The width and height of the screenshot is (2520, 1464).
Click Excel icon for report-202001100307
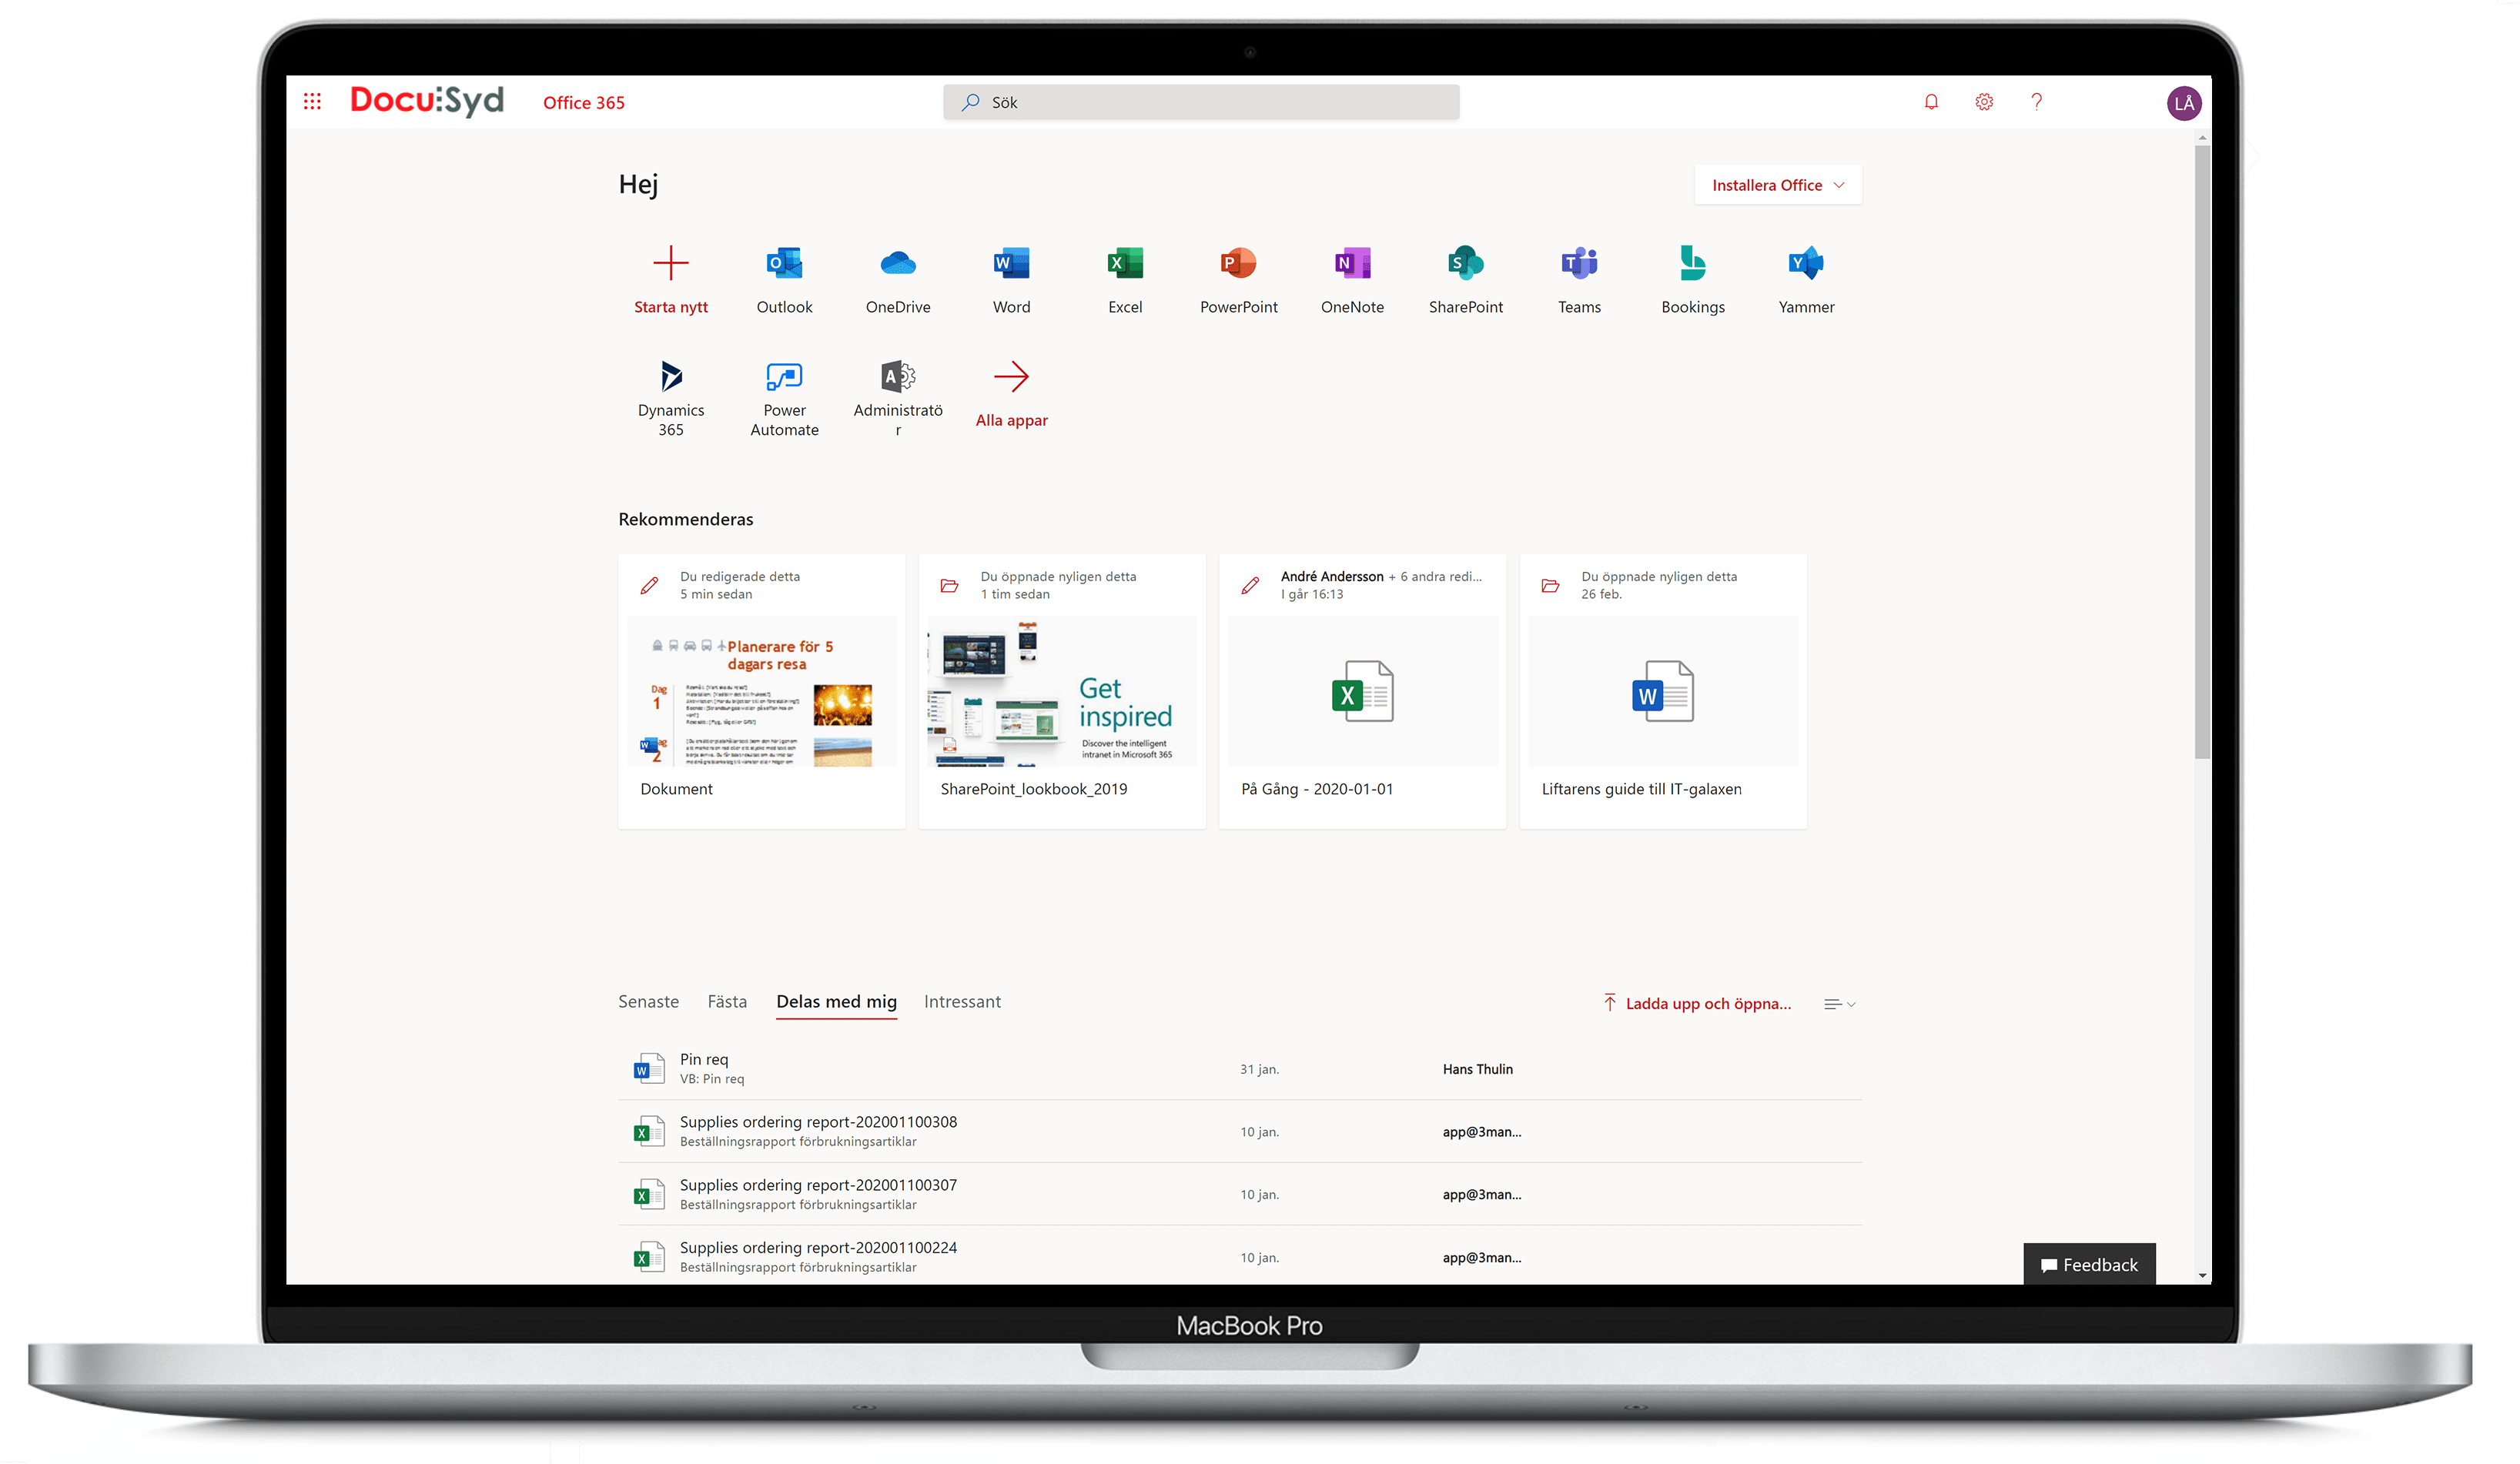(649, 1194)
